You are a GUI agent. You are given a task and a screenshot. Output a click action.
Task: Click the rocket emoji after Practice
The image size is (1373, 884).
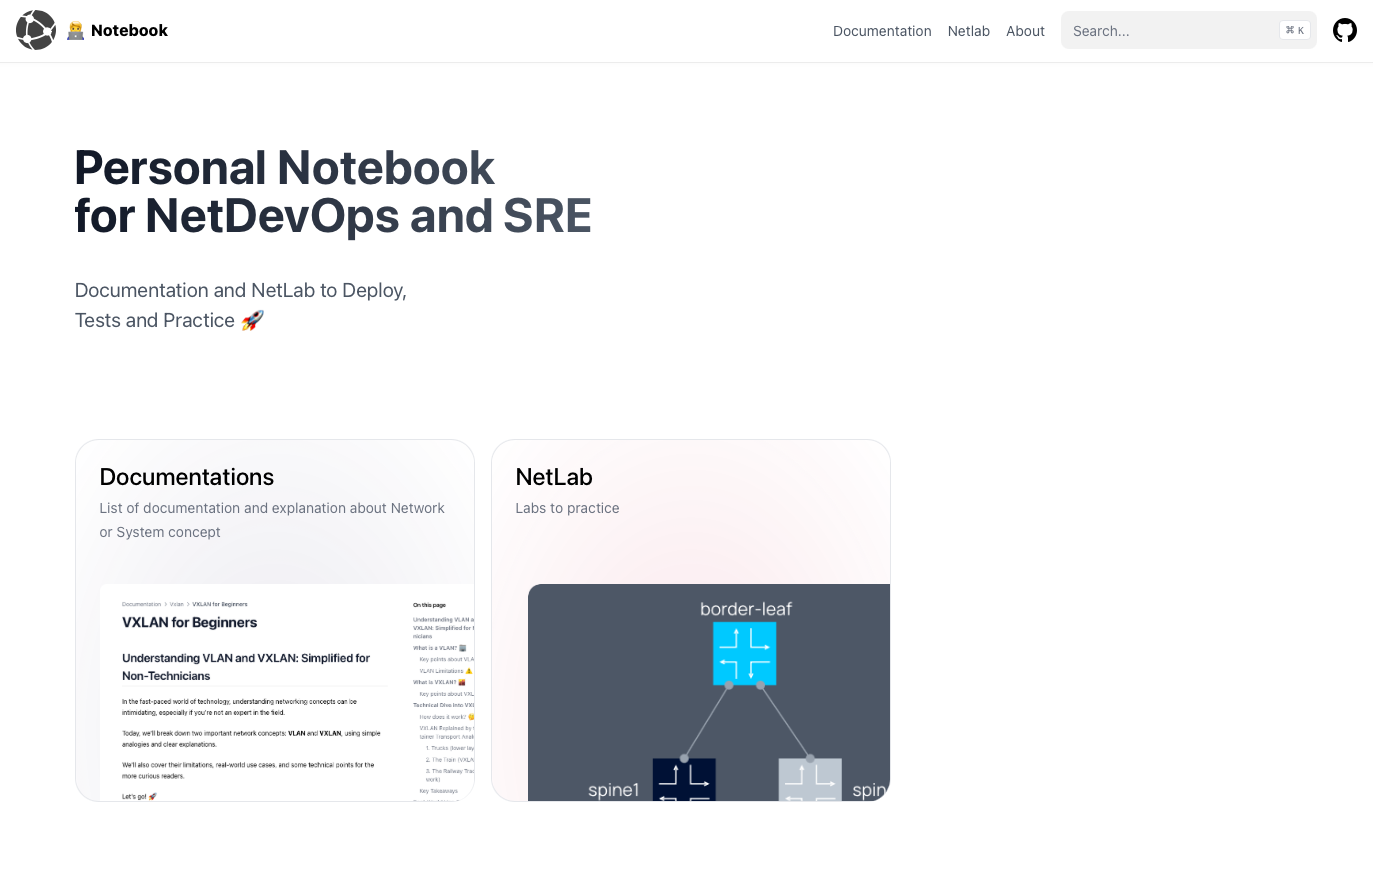pos(252,320)
